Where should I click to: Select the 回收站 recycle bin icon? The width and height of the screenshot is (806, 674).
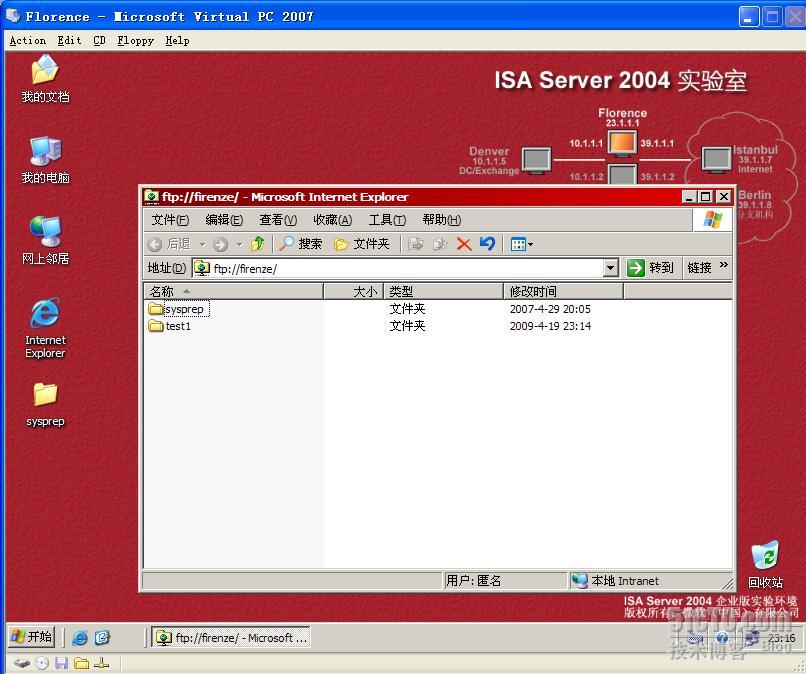pyautogui.click(x=765, y=564)
